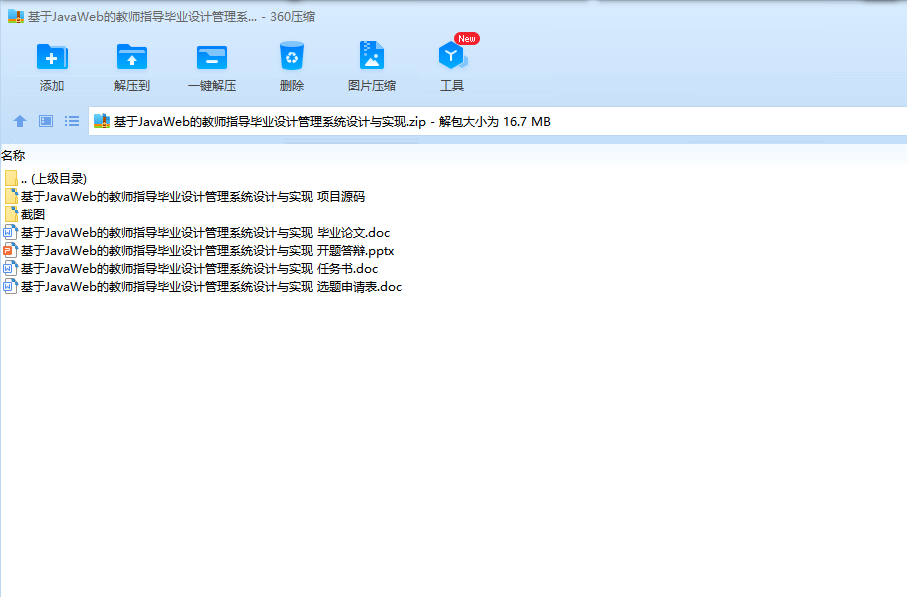Select the 截图 folder icon
The image size is (907, 597).
tap(11, 214)
